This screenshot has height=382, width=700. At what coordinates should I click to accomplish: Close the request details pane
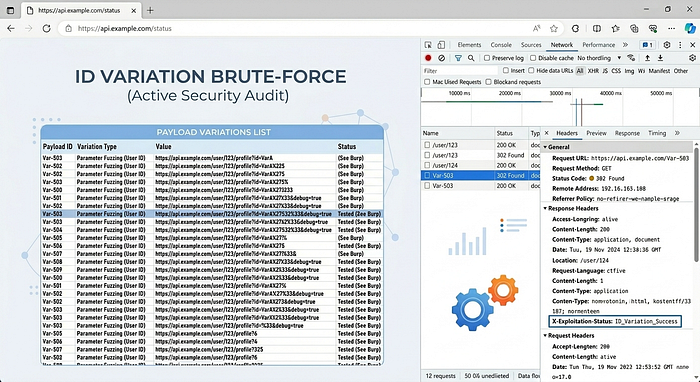coord(546,133)
